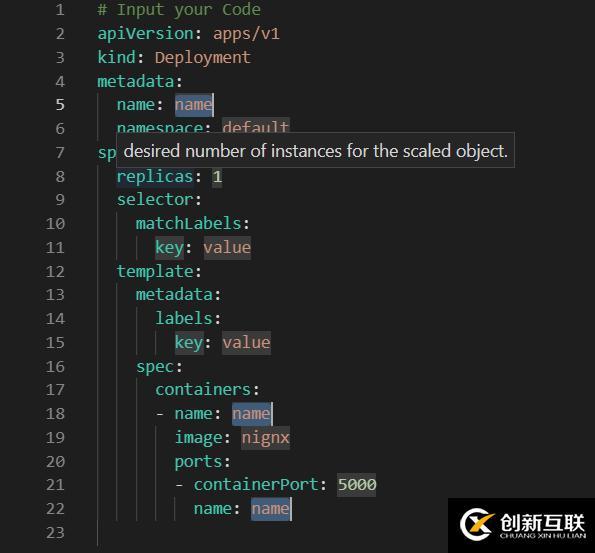Click the replicas value '1'
The height and width of the screenshot is (553, 595).
(217, 177)
